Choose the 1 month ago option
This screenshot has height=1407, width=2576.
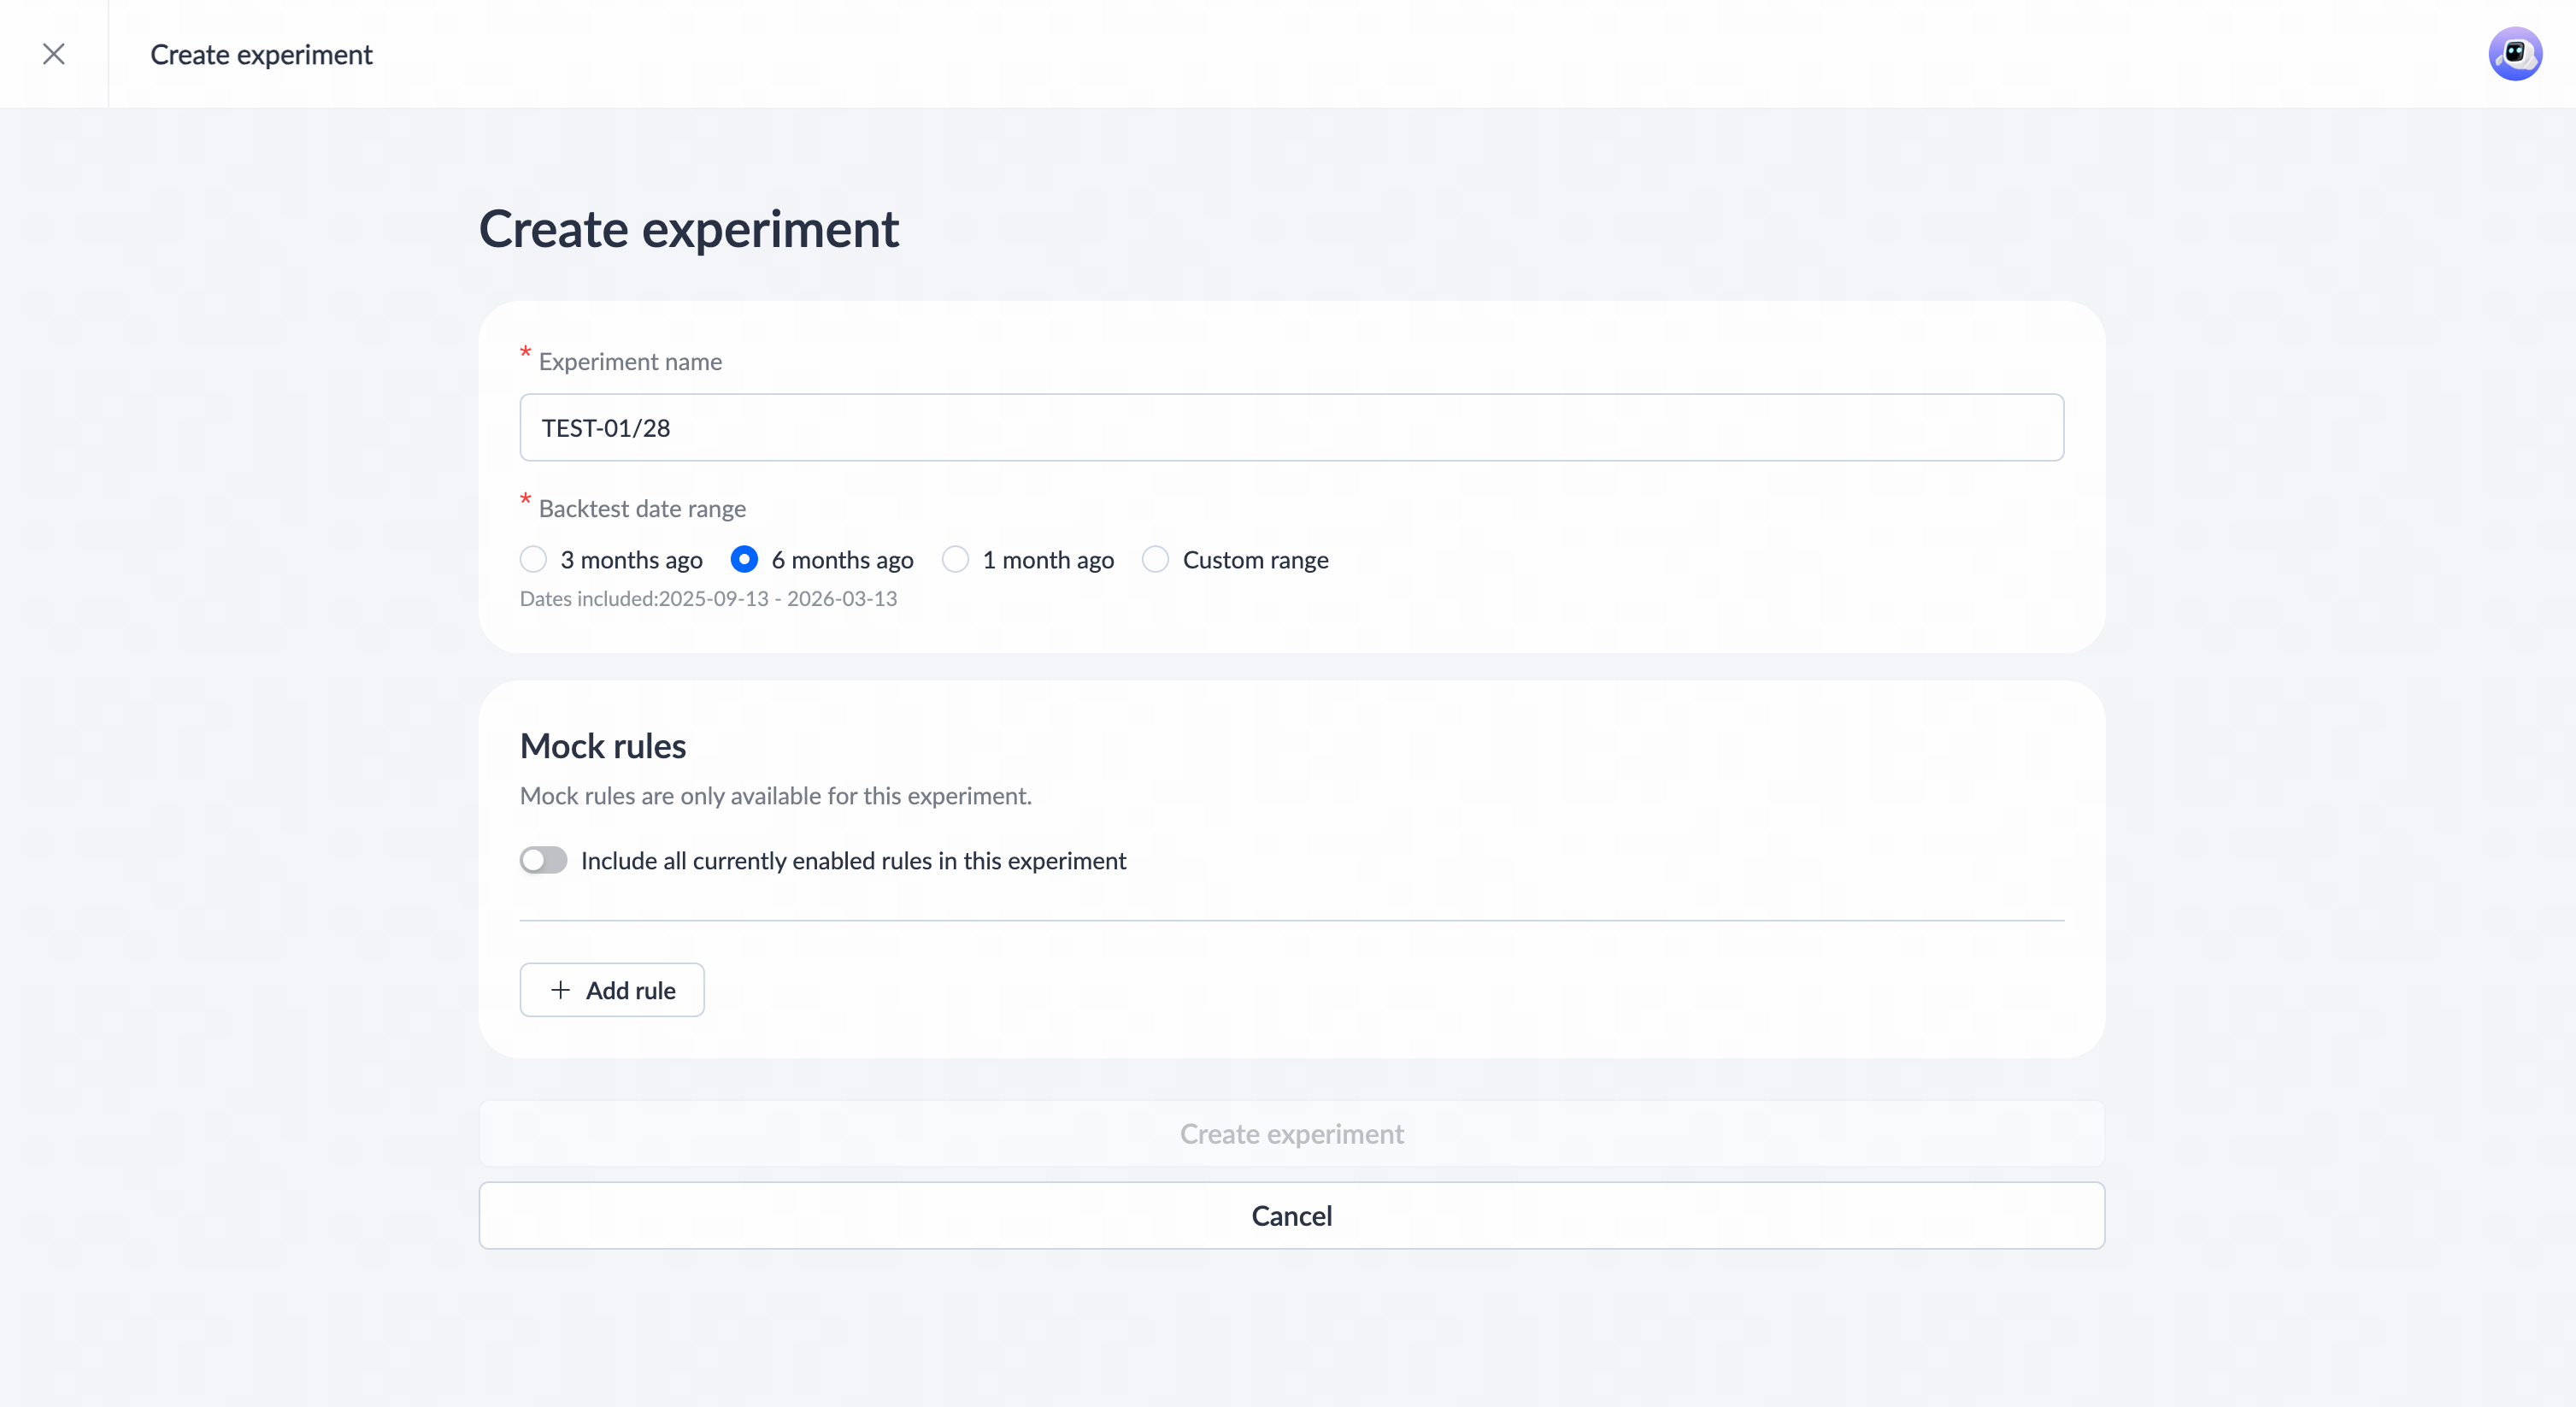(956, 559)
